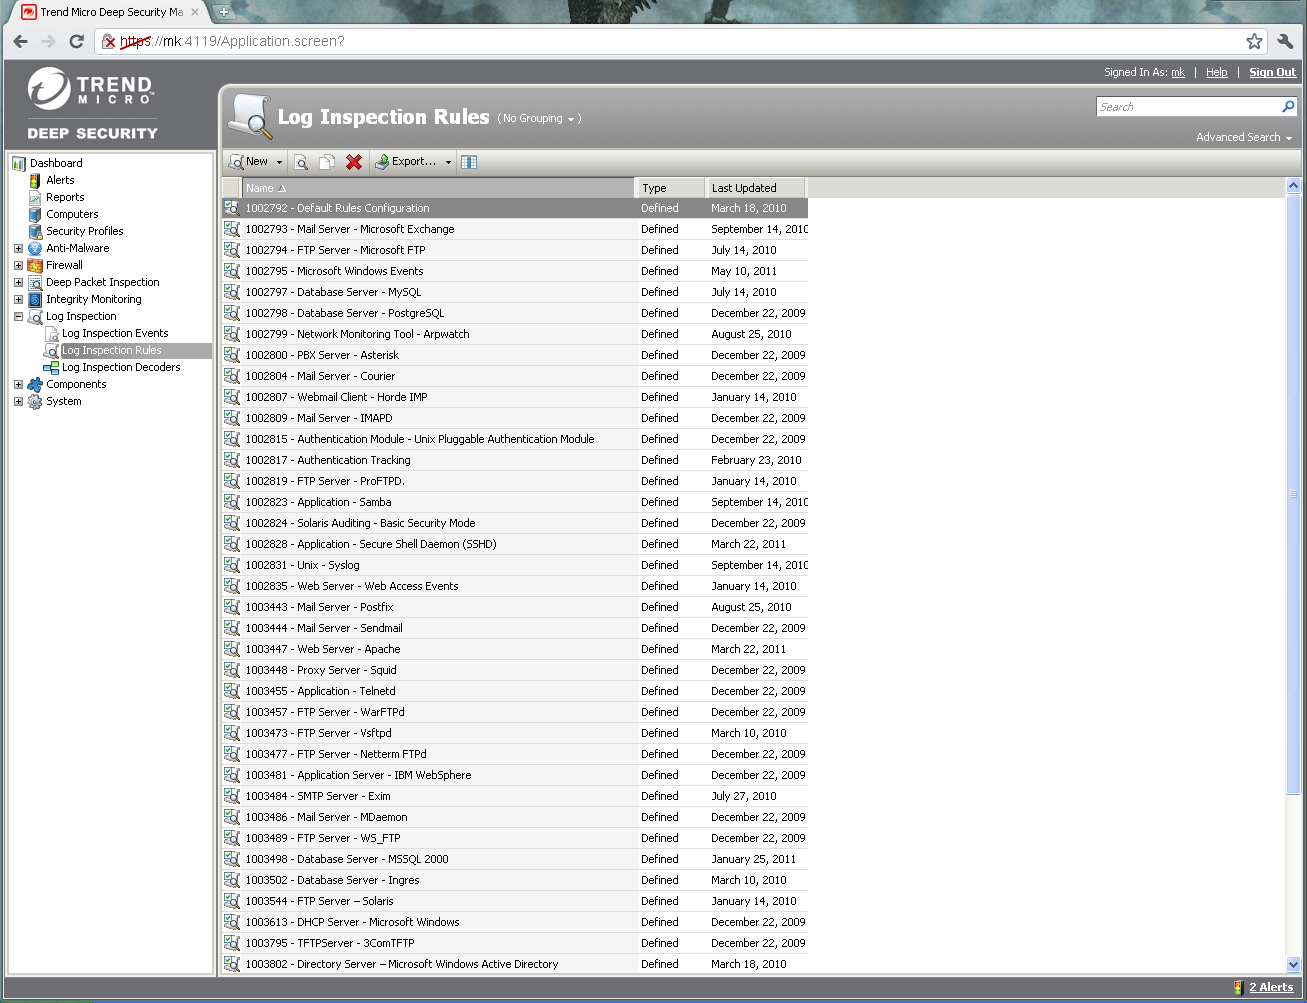Click the Security Profiles icon
This screenshot has height=1003, width=1307.
click(x=35, y=231)
